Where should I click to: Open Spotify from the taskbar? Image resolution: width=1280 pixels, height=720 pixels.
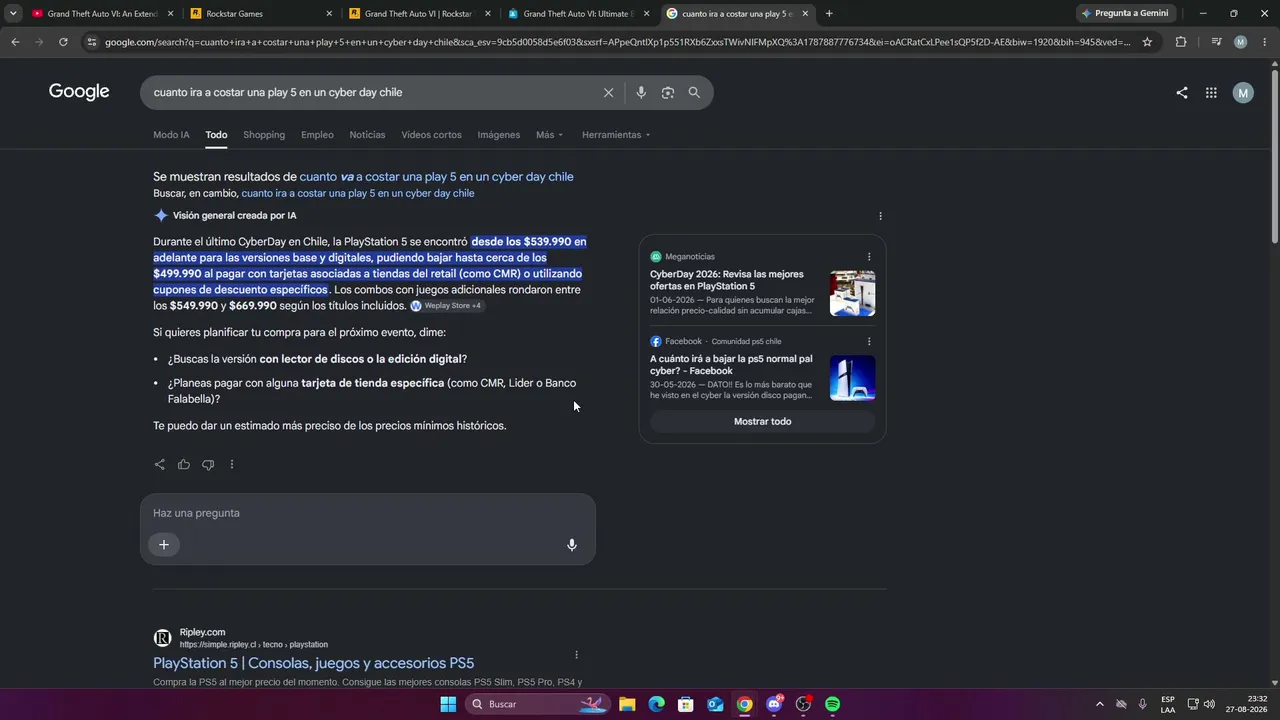coord(833,704)
